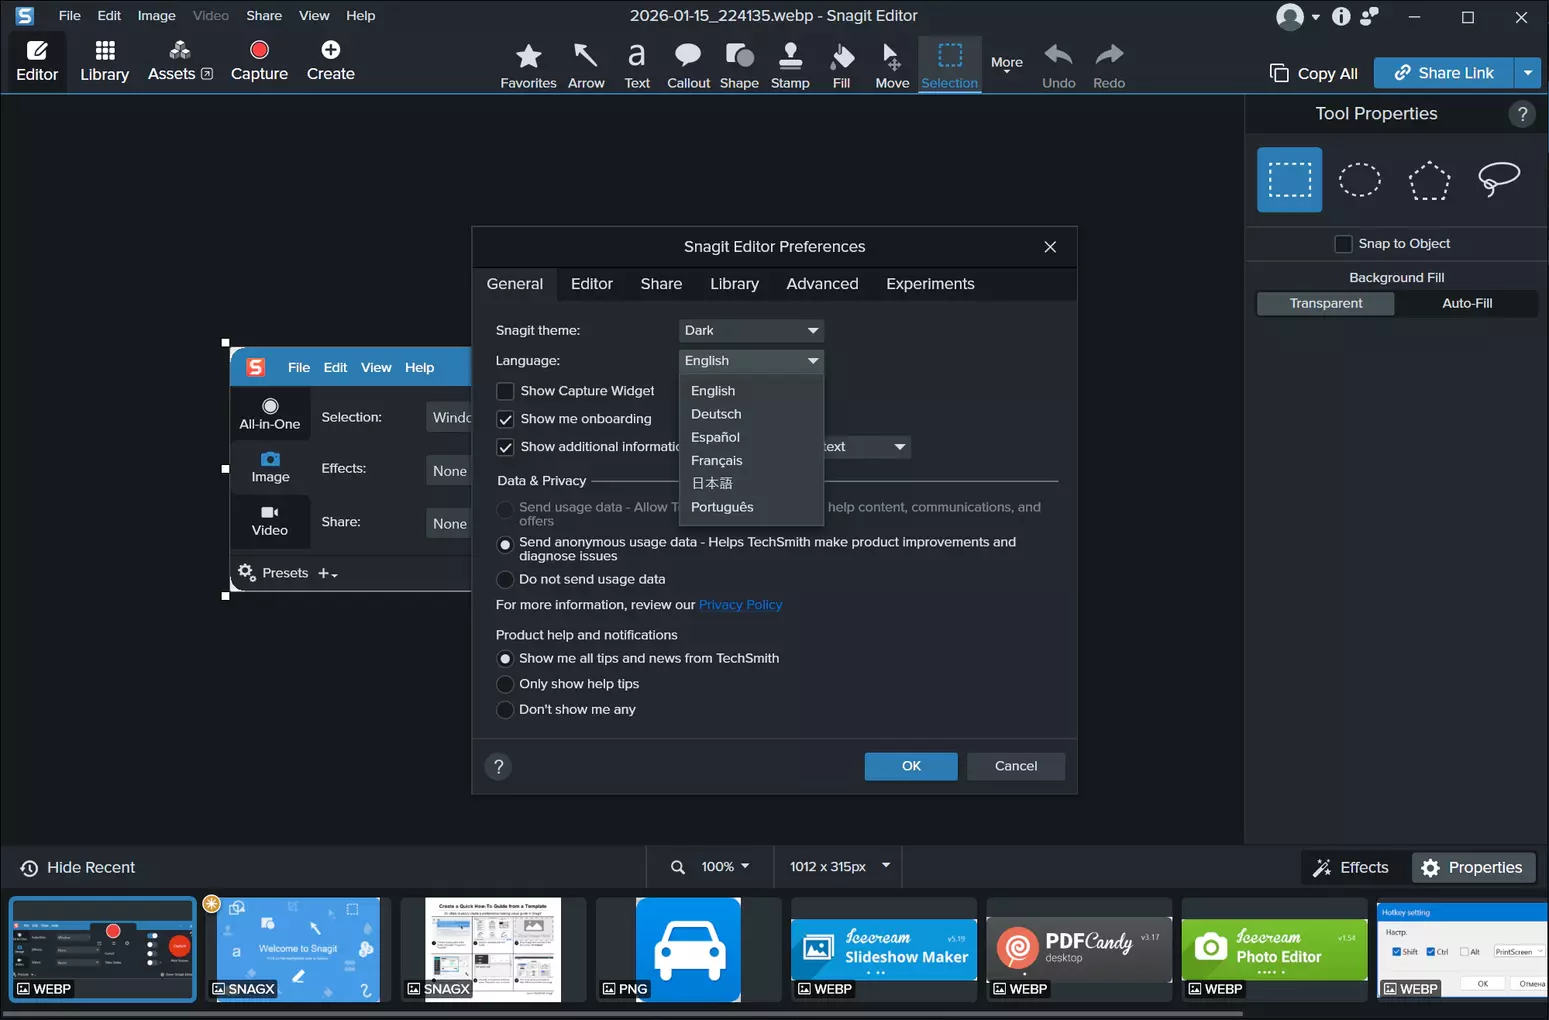Select the Fill bucket tool
Screen dimensions: 1549x1020
point(841,64)
